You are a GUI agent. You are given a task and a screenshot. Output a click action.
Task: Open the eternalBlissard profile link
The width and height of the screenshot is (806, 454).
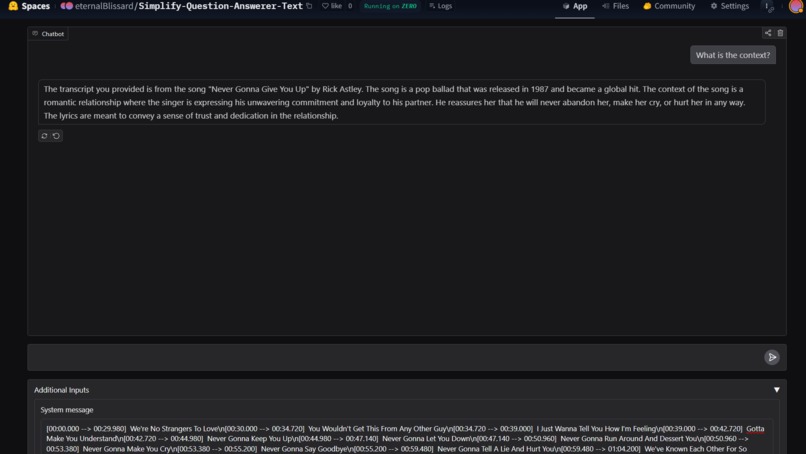click(x=104, y=6)
